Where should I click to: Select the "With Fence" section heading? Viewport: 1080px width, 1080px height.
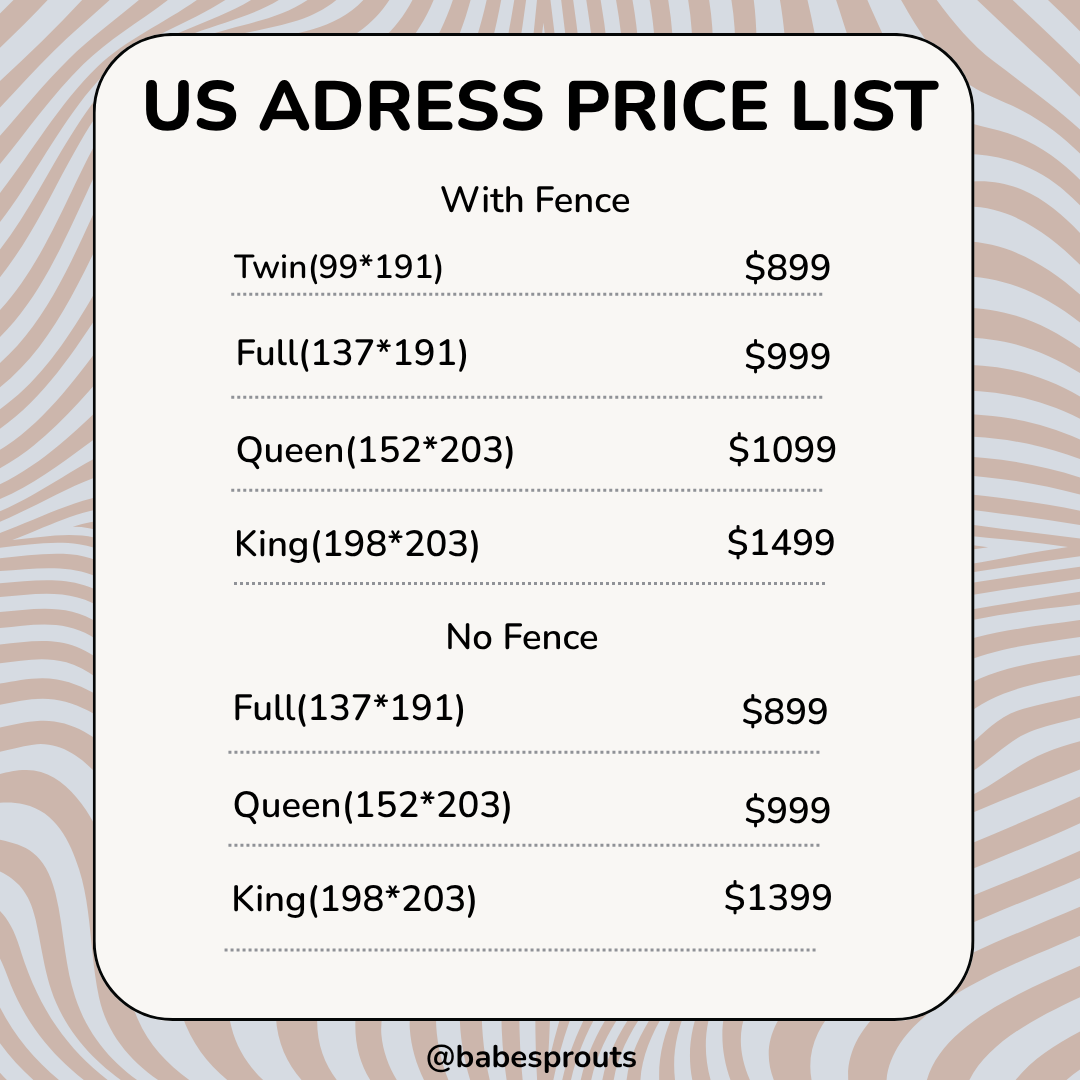535,200
